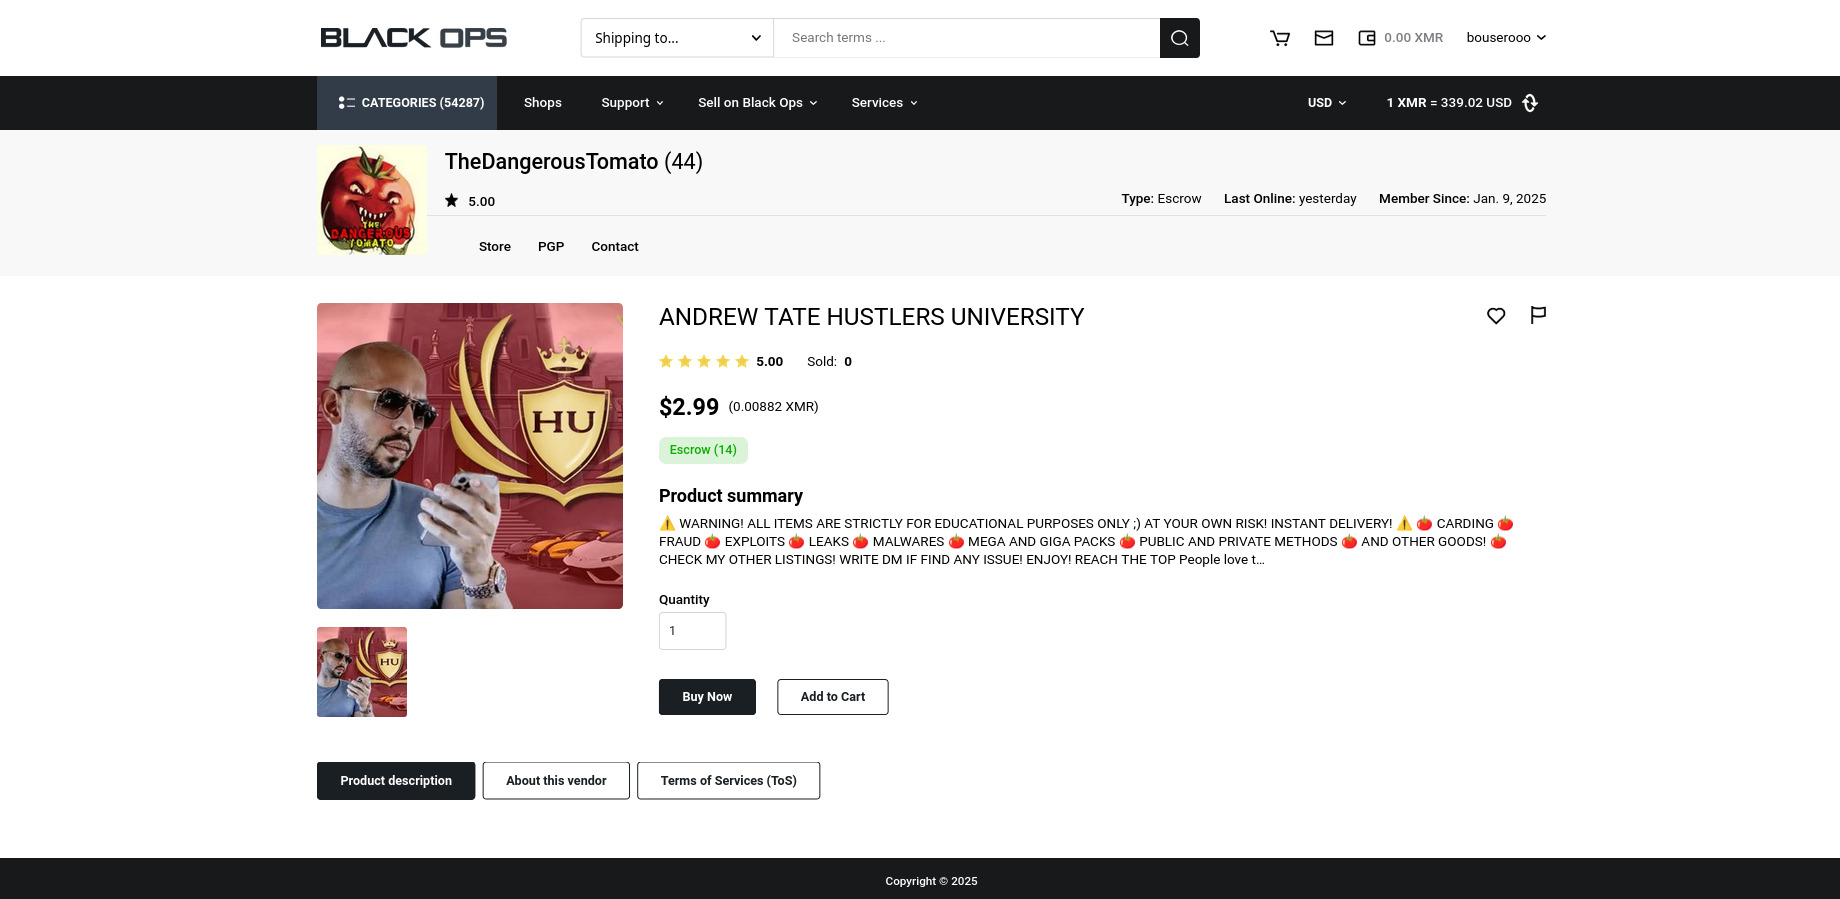Refresh the XMR to USD exchange rate

(1530, 103)
